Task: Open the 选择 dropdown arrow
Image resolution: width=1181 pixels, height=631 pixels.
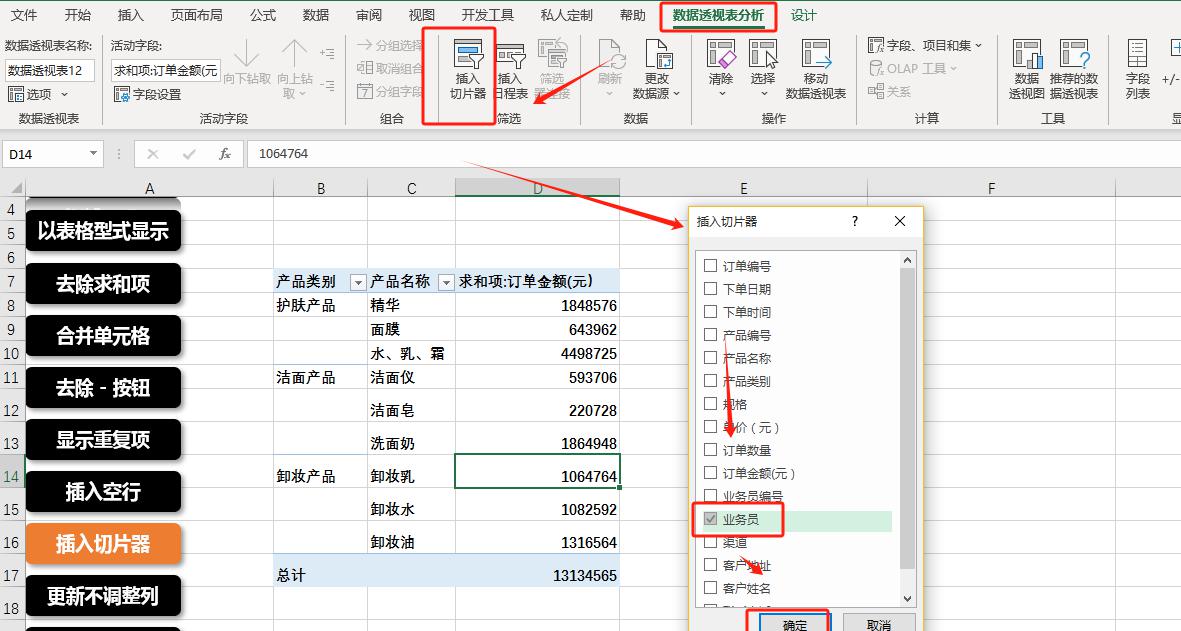Action: [764, 94]
